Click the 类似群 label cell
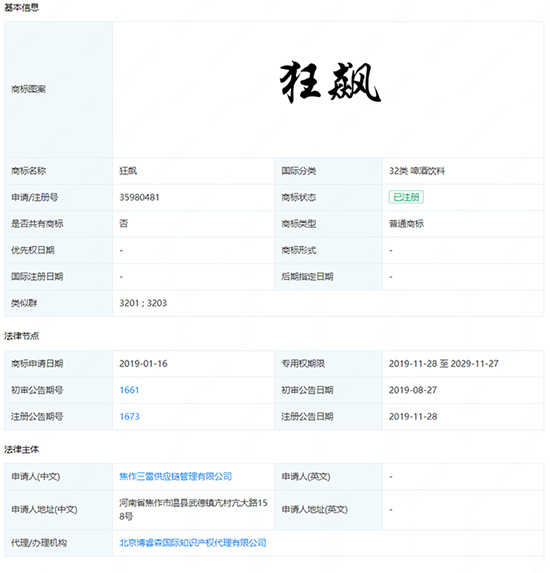The height and width of the screenshot is (573, 550). tap(58, 303)
